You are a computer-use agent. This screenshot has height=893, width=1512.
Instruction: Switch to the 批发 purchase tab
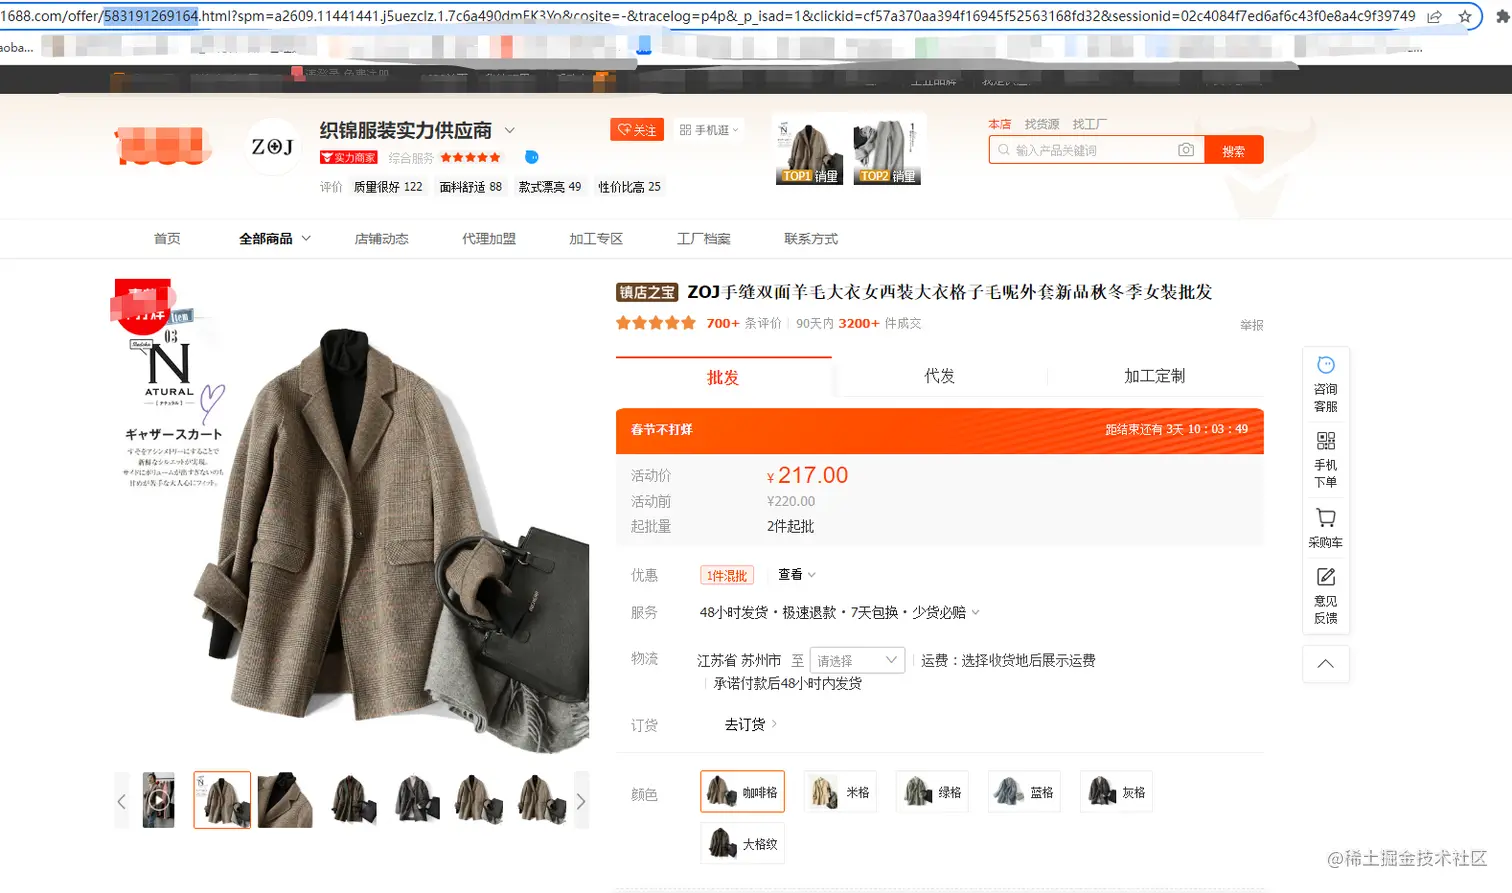tap(723, 377)
